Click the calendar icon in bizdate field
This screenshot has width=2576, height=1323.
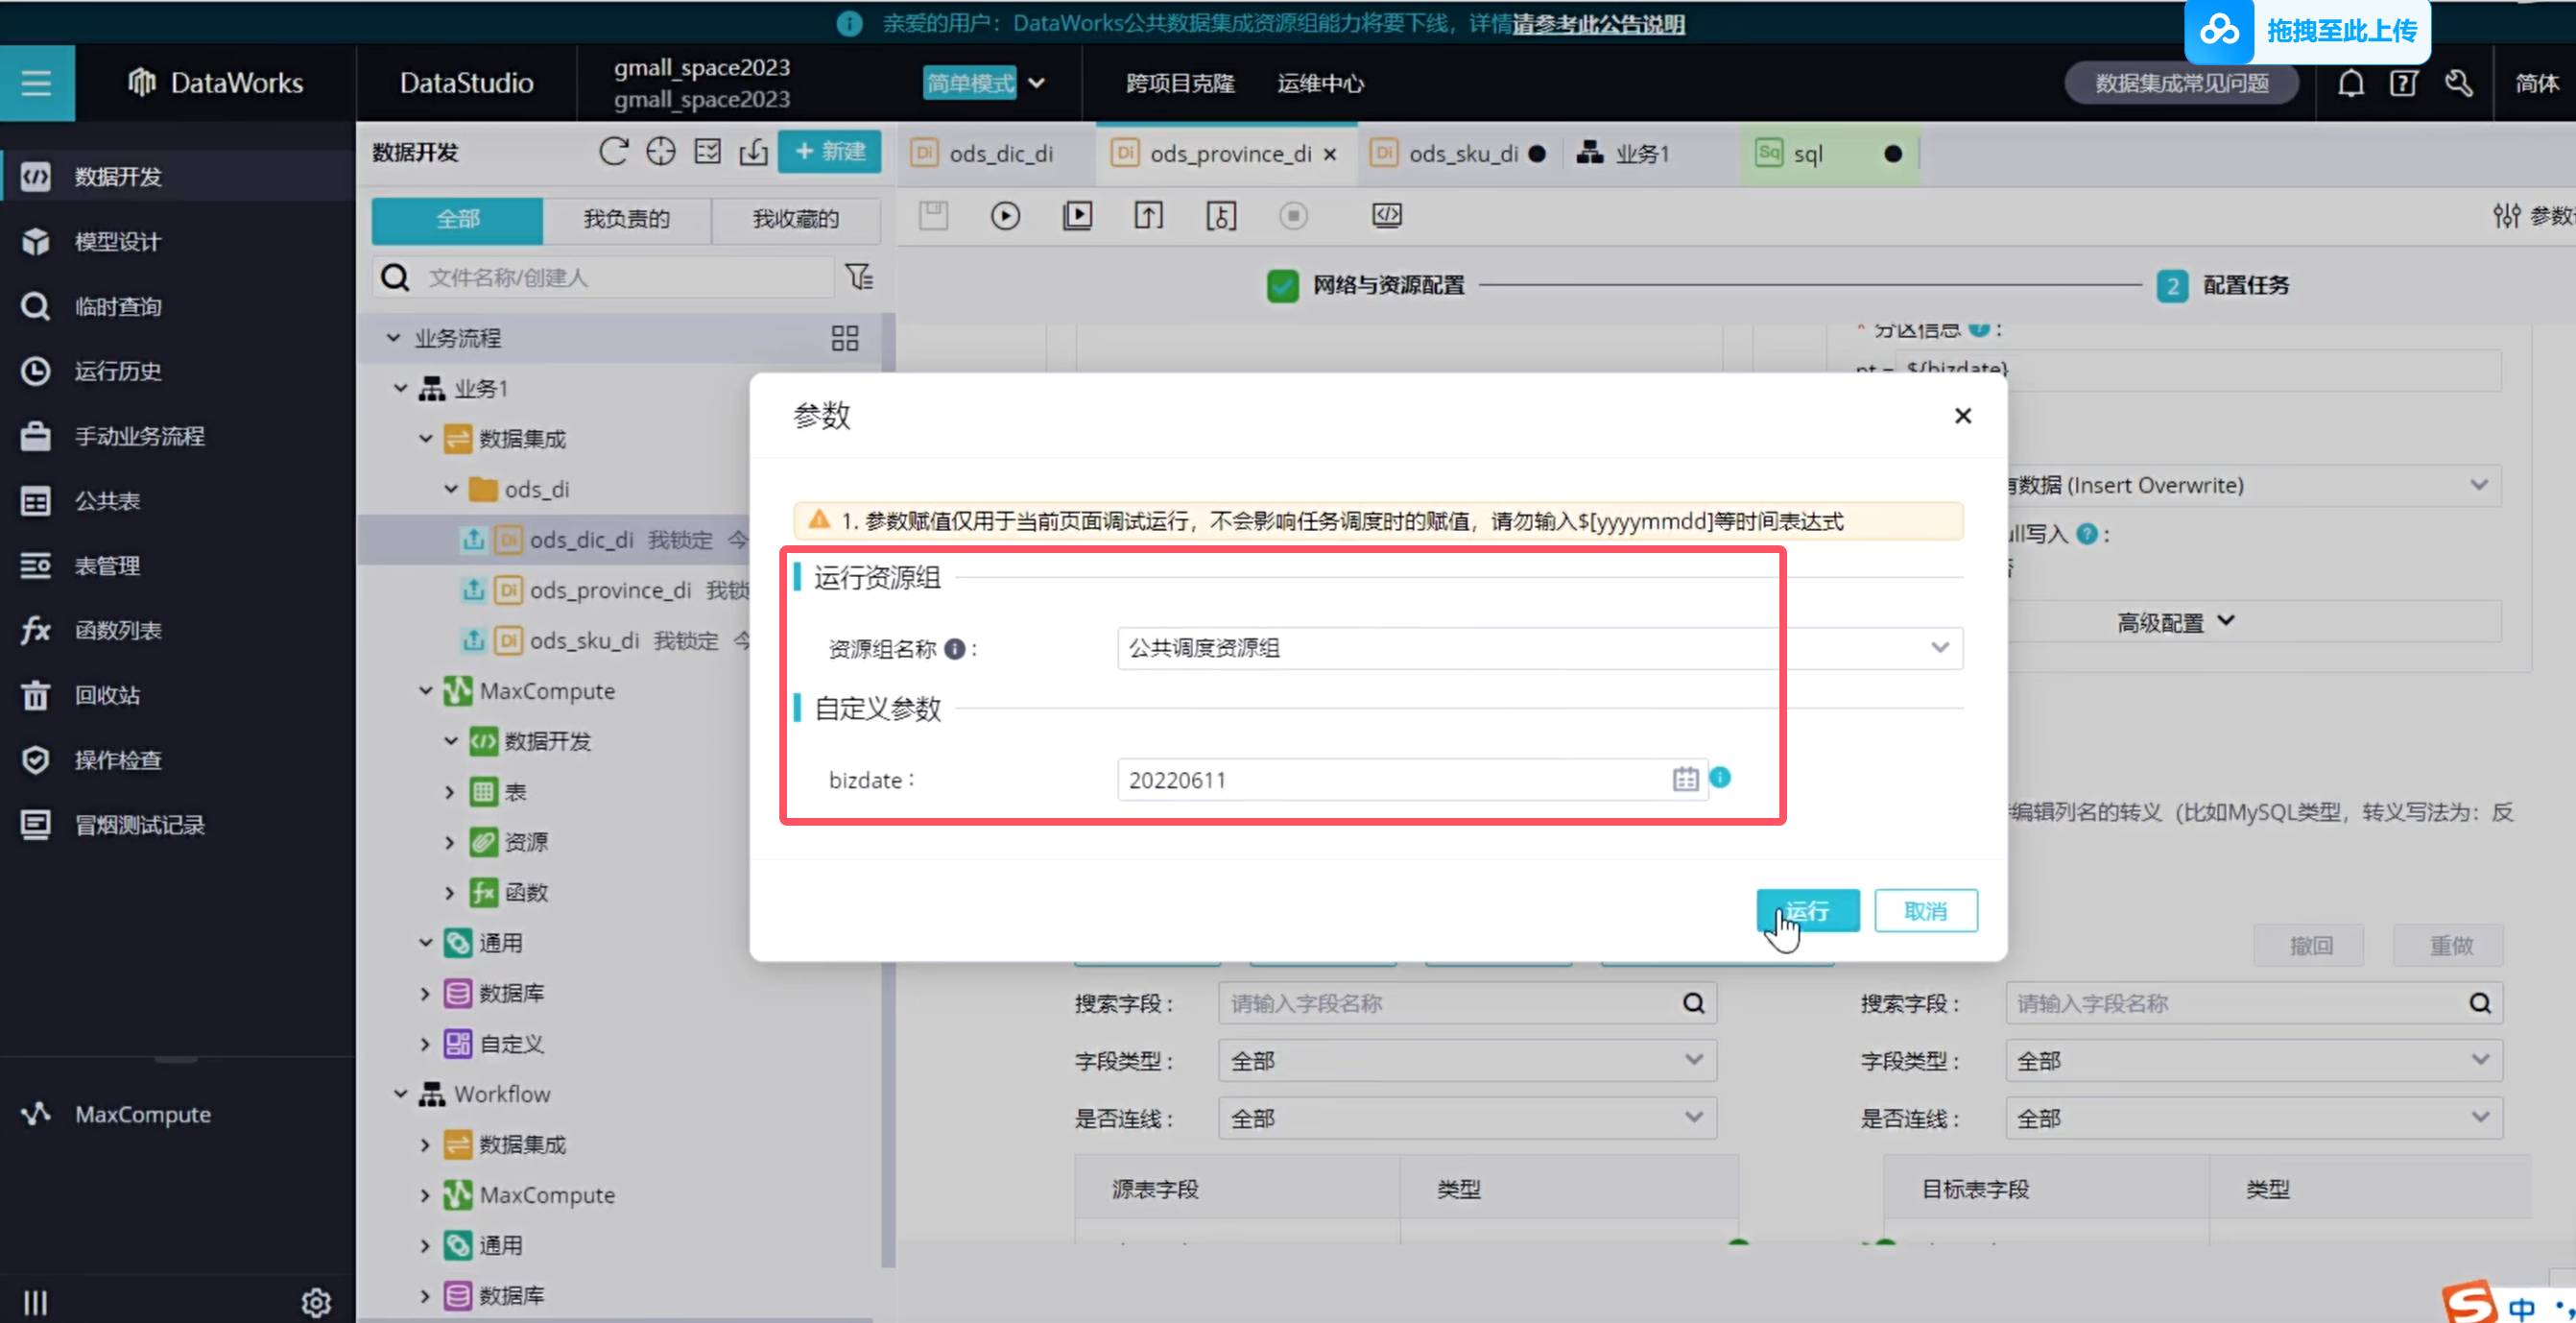point(1685,779)
